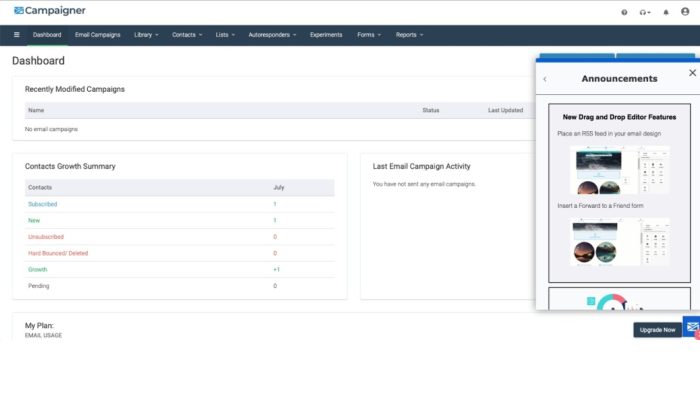
Task: Click the Pending row label
Action: (x=38, y=286)
